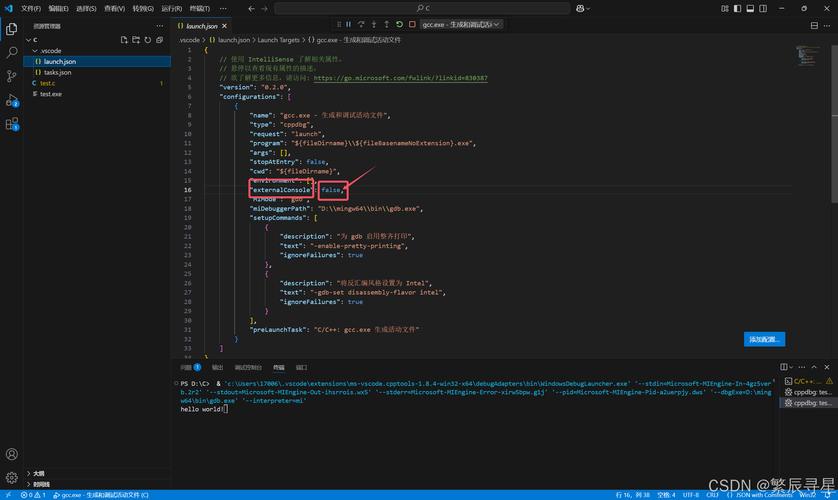Image resolution: width=838 pixels, height=500 pixels.
Task: Open the Accounts menu icon
Action: [x=11, y=454]
